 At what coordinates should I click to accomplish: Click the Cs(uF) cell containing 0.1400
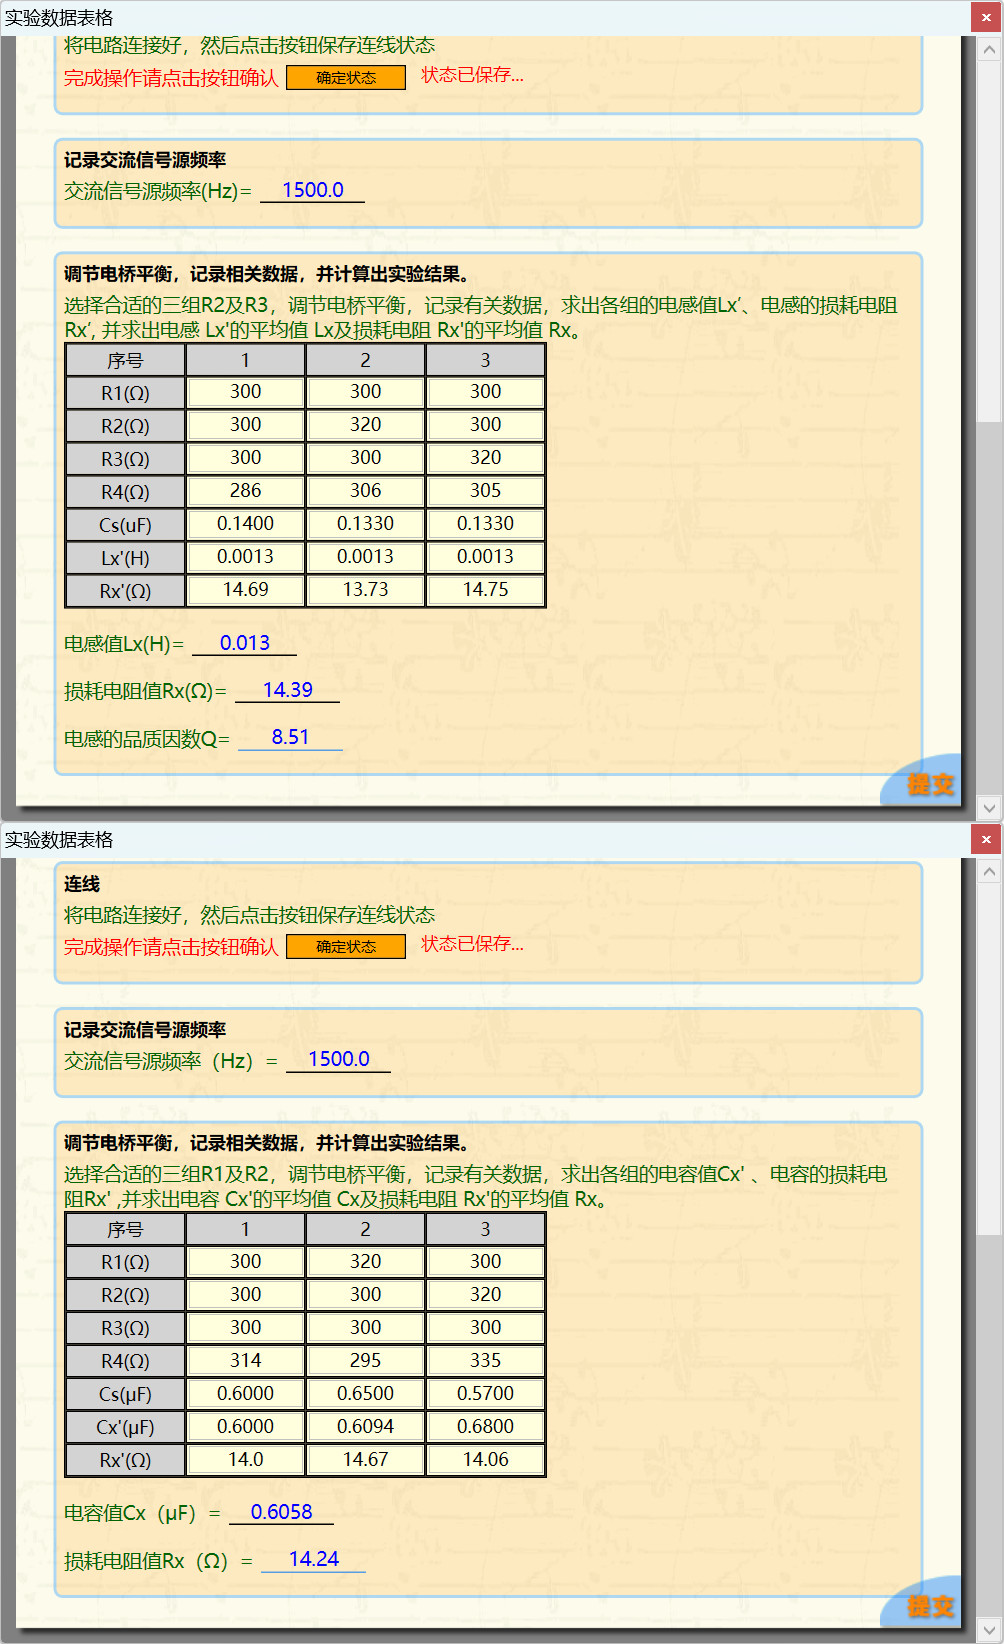(245, 524)
